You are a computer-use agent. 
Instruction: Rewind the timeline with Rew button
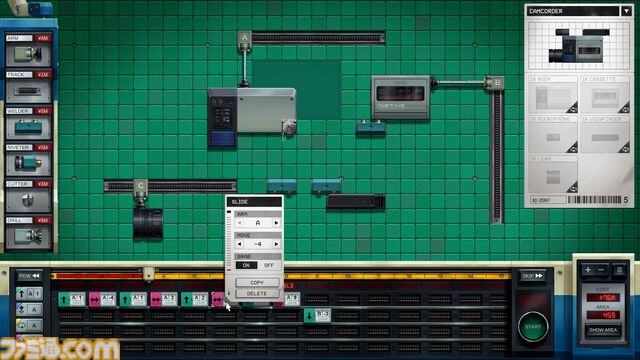pyautogui.click(x=29, y=276)
